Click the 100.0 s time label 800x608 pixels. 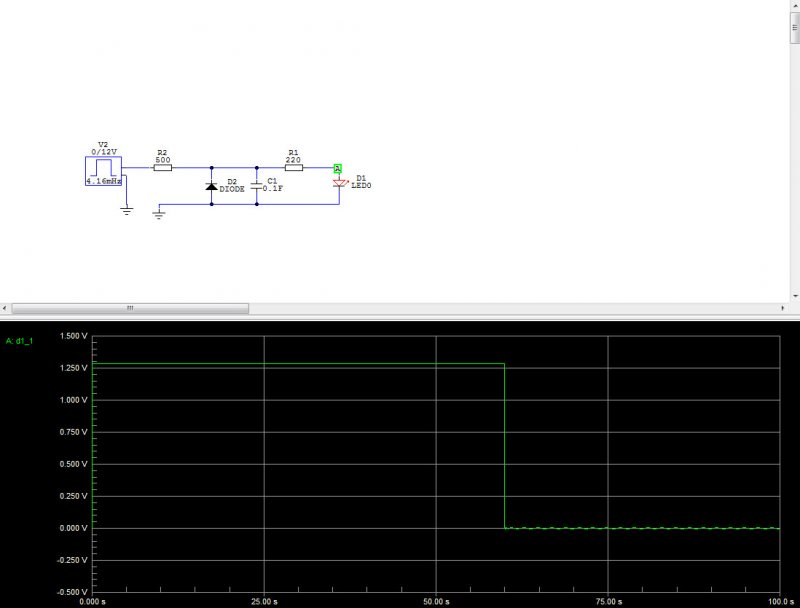(x=781, y=602)
